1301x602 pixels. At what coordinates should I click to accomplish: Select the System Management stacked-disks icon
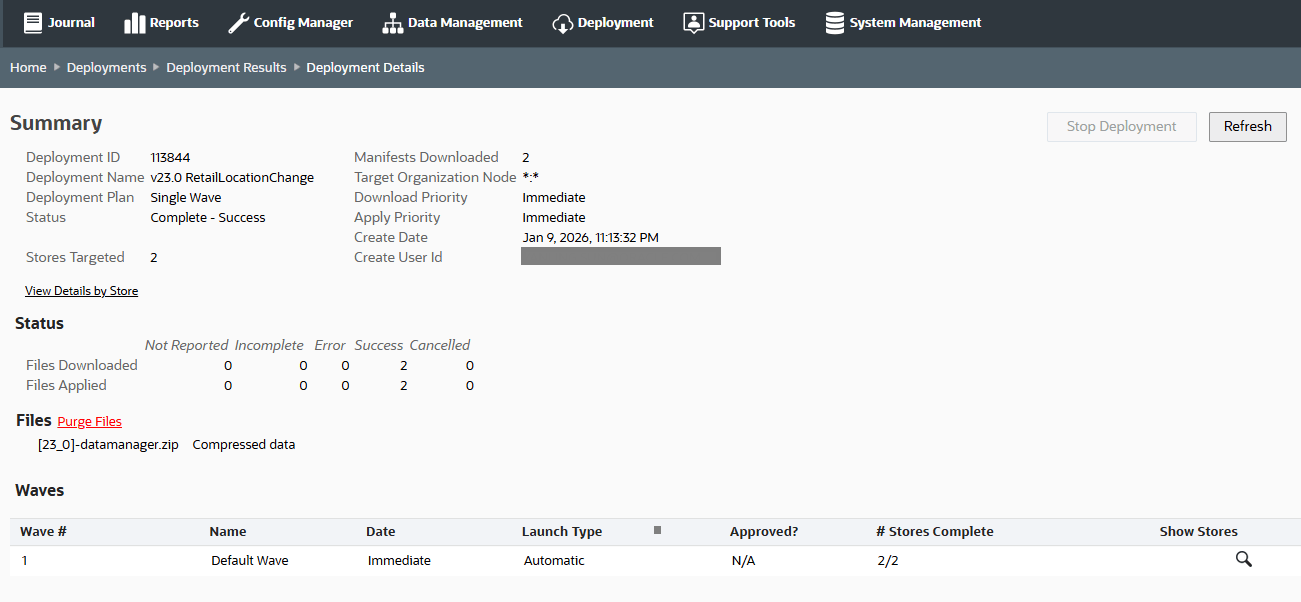pyautogui.click(x=836, y=21)
